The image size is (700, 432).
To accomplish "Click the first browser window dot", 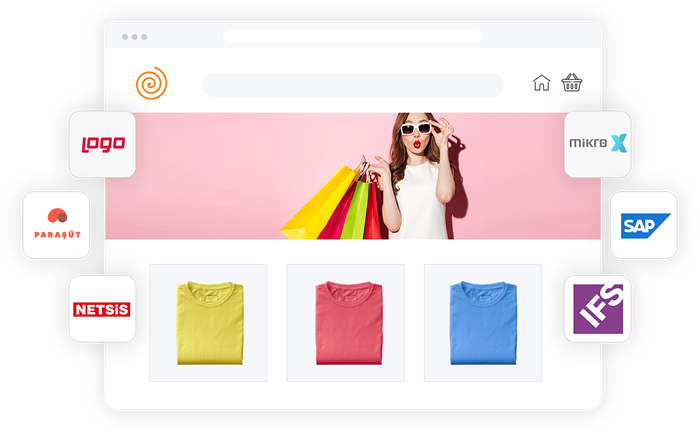I will pyautogui.click(x=125, y=37).
